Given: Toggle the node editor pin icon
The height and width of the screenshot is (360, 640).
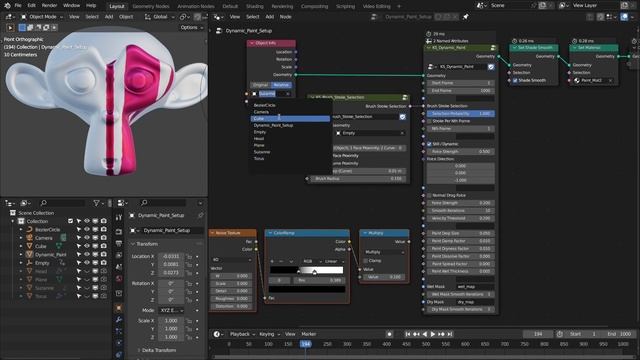Looking at the screenshot, I should click(466, 17).
